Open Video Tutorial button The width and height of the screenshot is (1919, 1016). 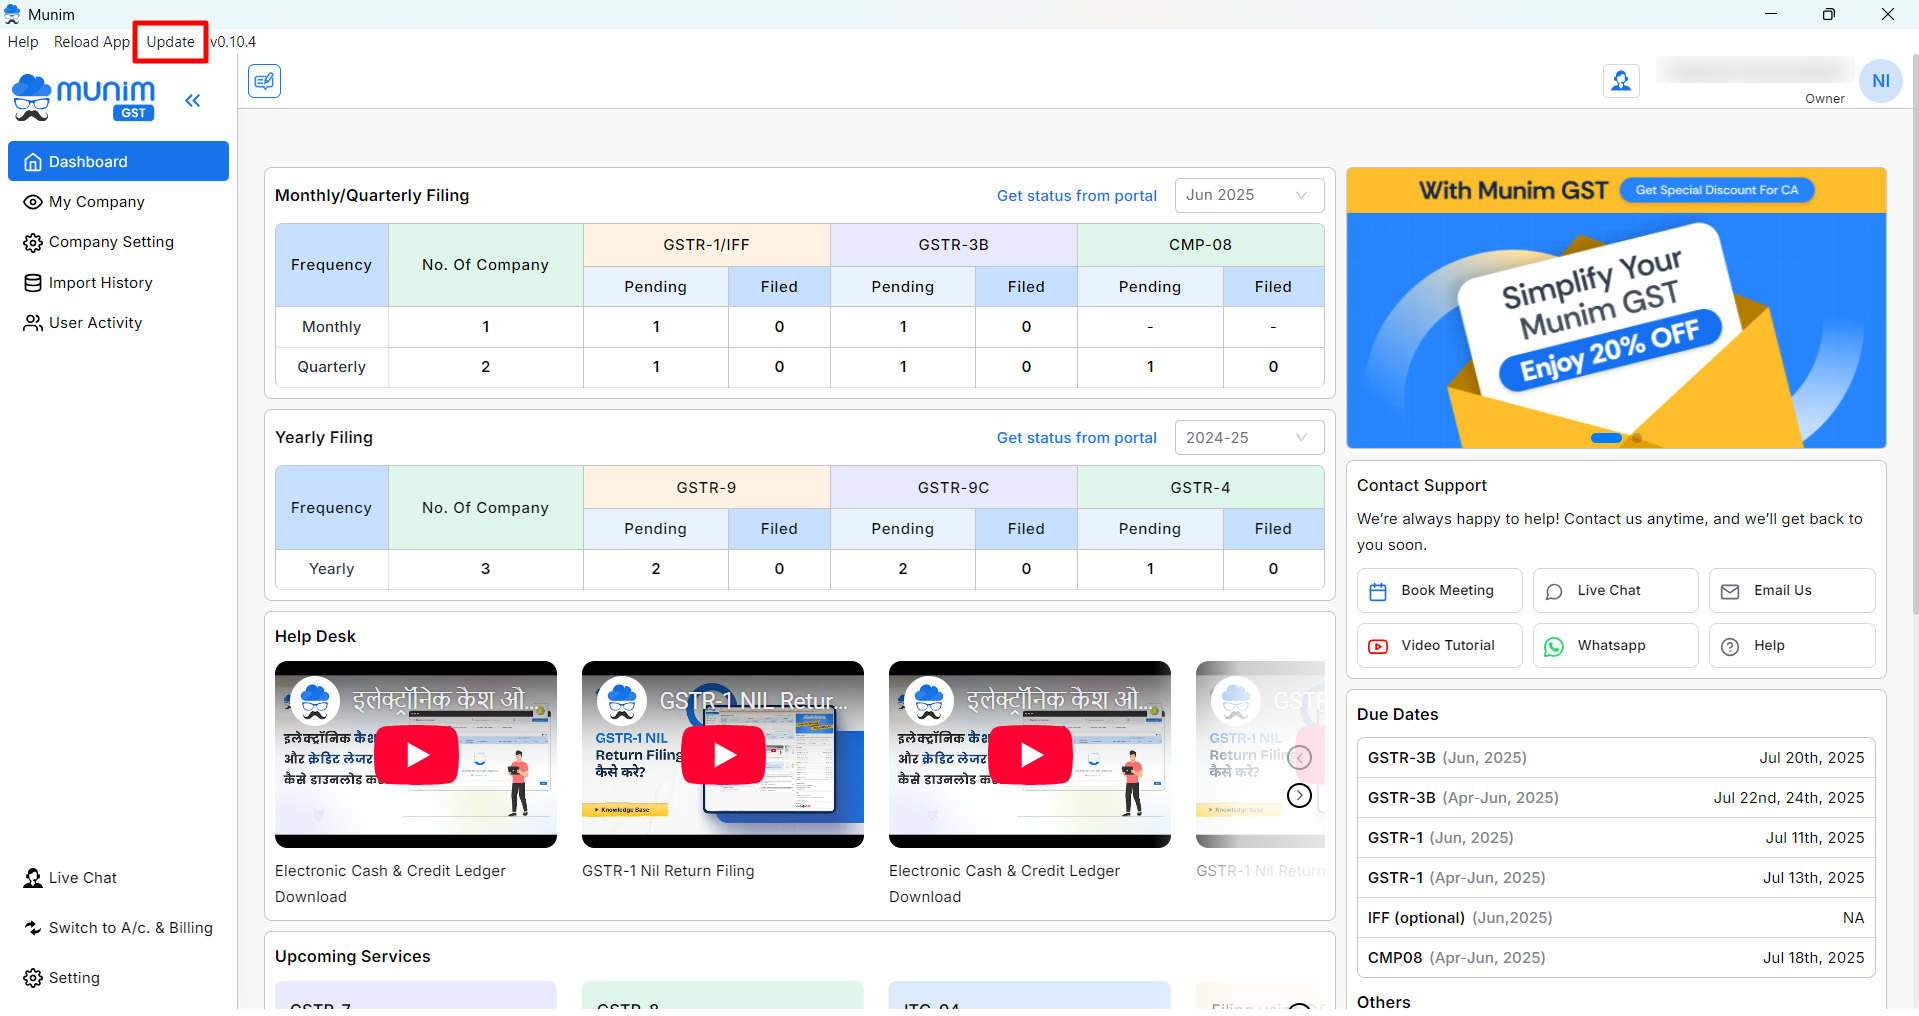click(1439, 645)
